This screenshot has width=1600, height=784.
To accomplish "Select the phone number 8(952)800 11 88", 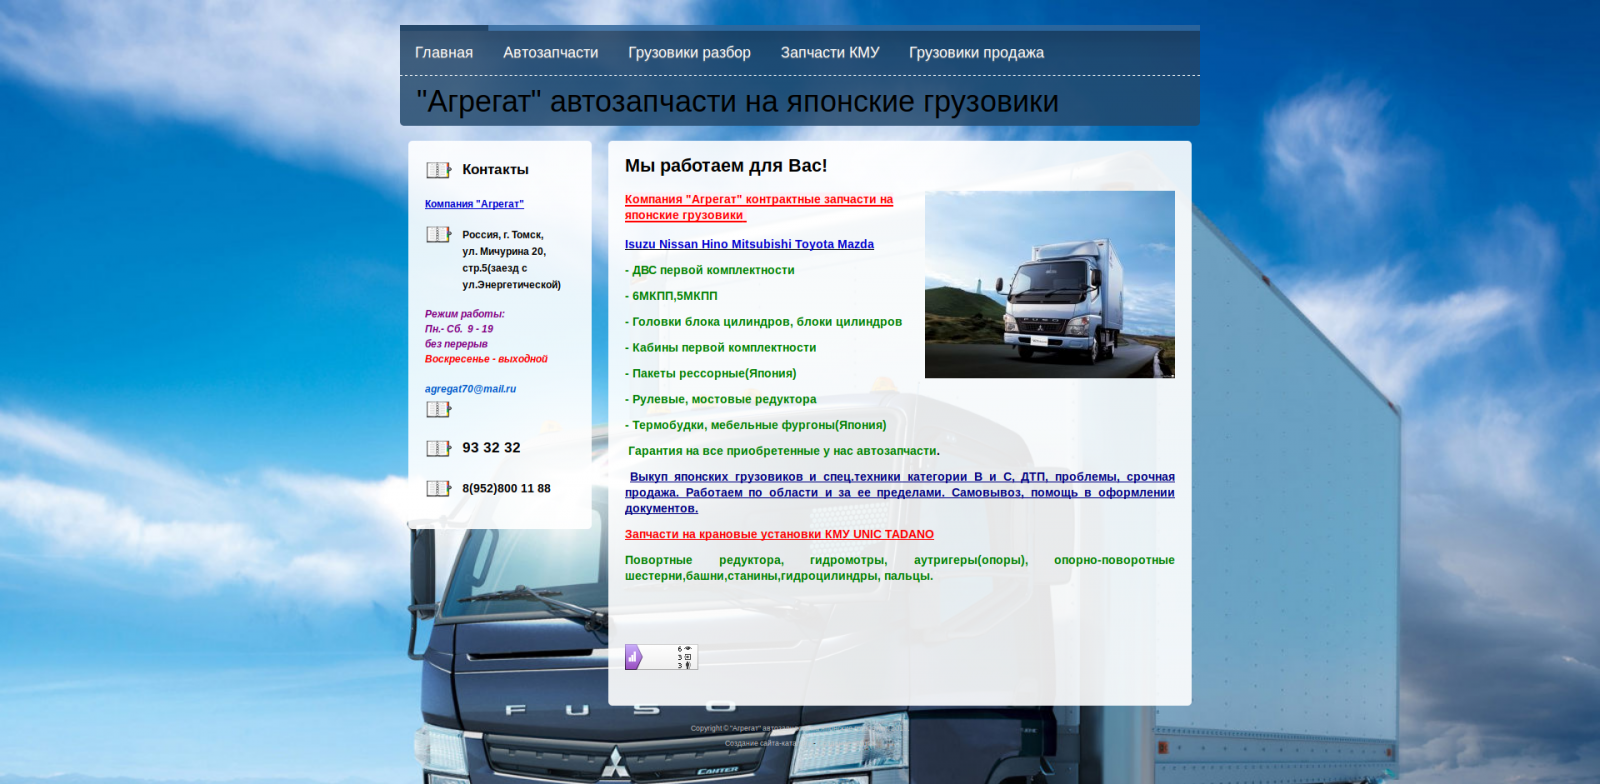I will tap(506, 489).
